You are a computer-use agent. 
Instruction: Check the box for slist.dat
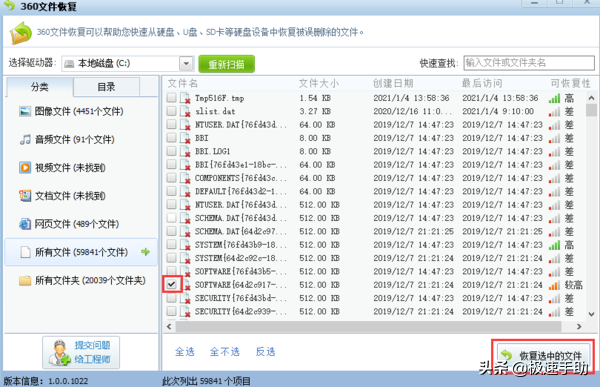pyautogui.click(x=171, y=111)
